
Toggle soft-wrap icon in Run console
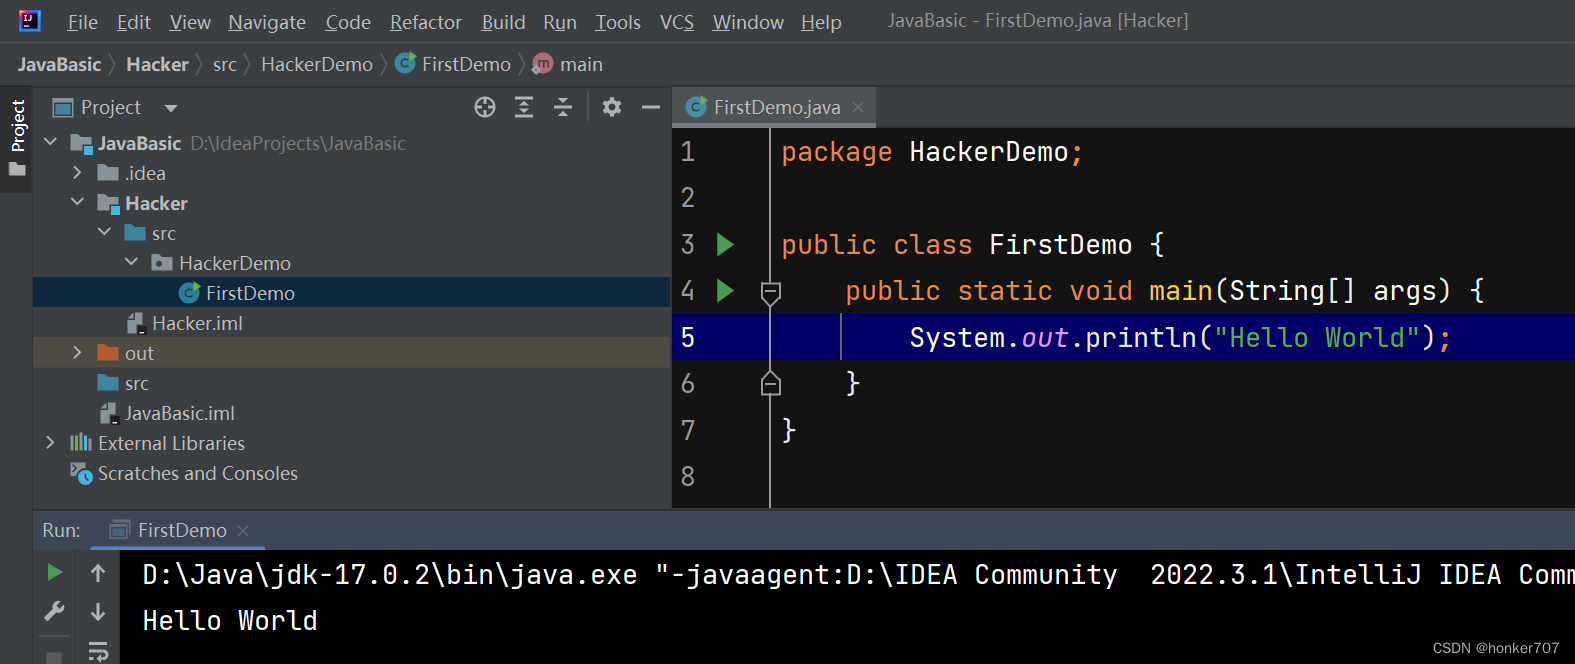tap(98, 651)
